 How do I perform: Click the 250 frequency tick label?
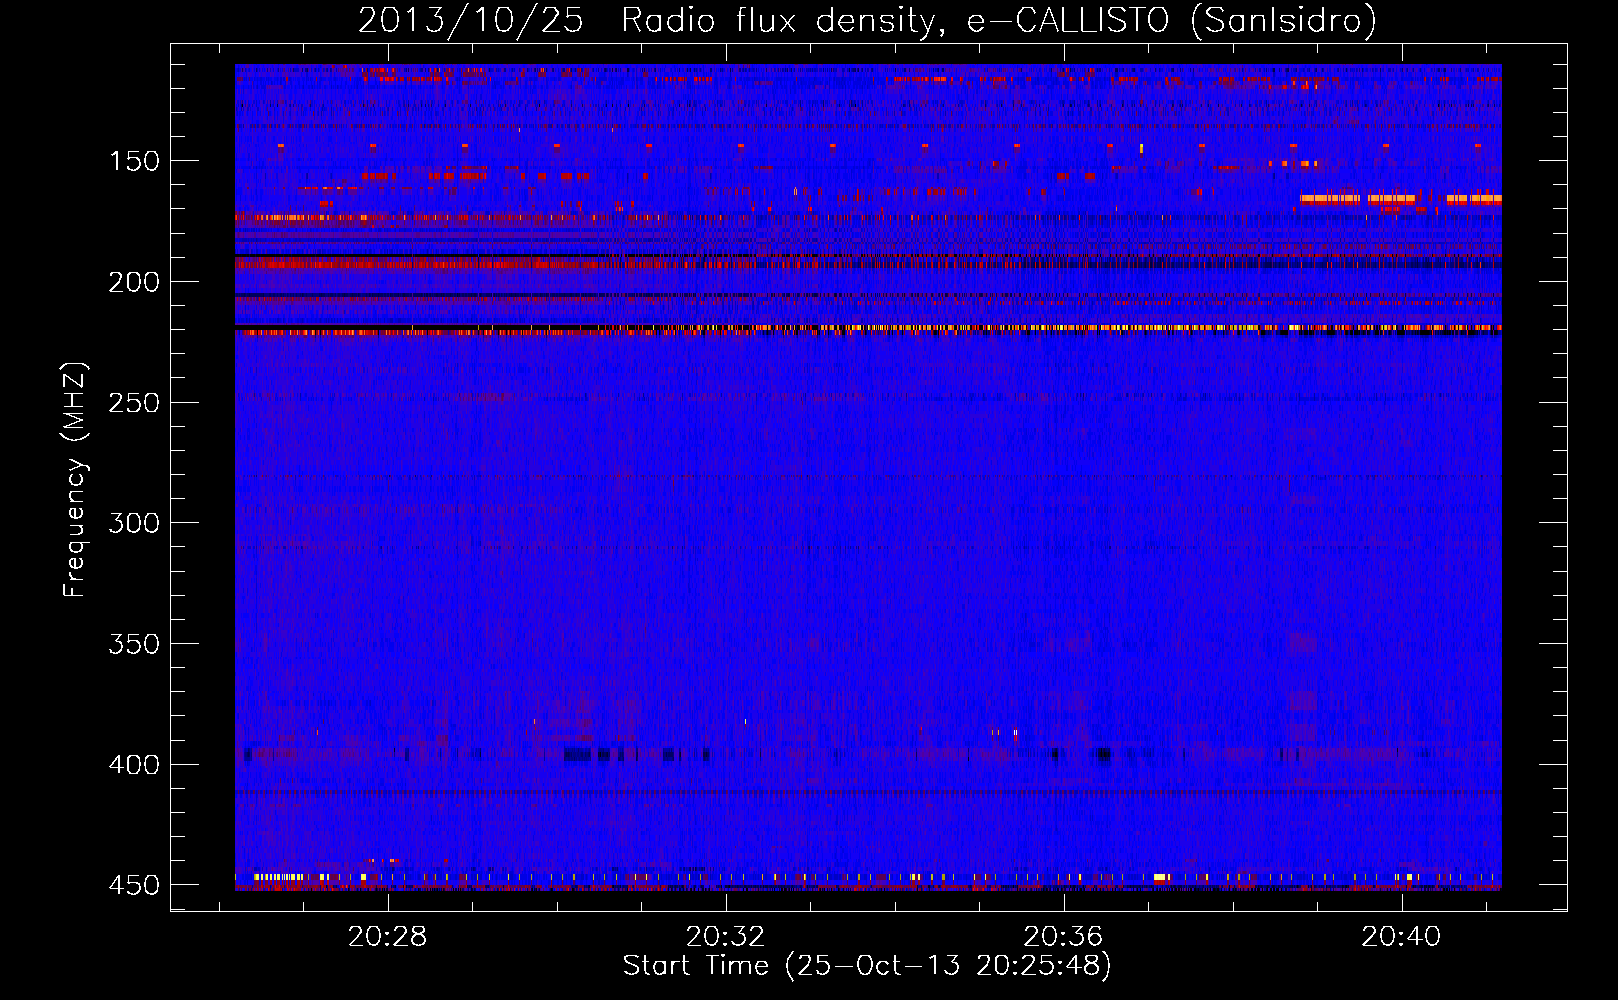pos(134,403)
